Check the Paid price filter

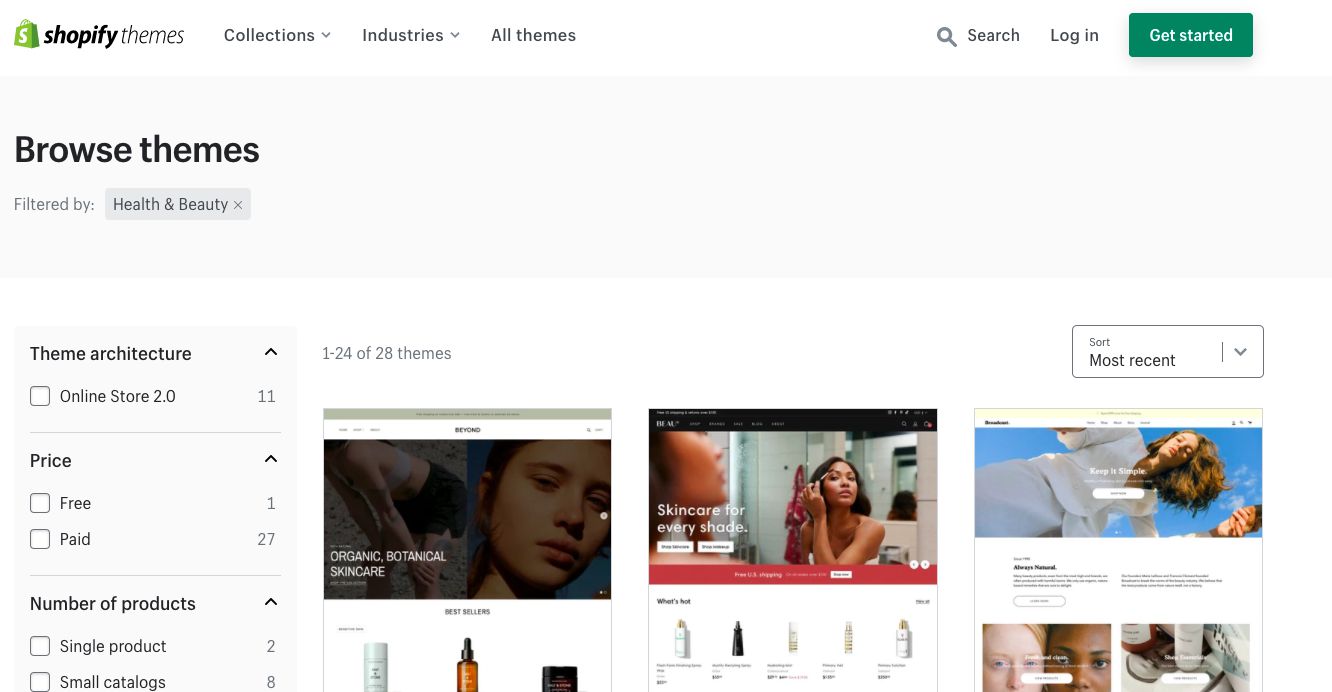pos(40,539)
